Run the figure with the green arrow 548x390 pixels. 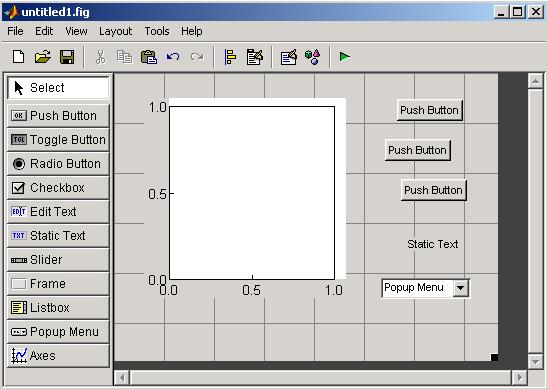(345, 57)
